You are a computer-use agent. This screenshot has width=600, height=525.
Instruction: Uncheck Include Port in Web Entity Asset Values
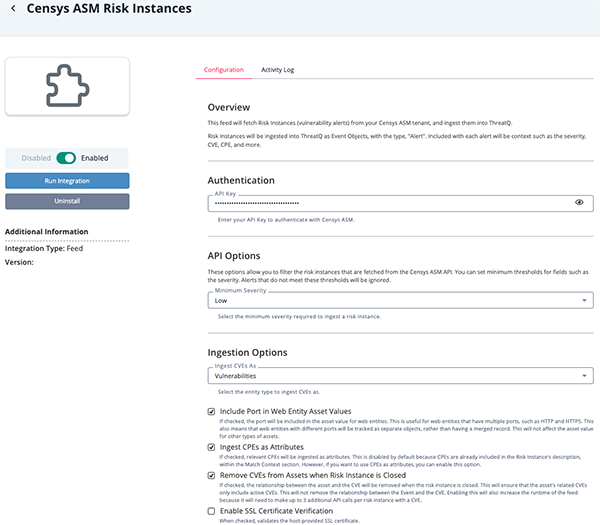pos(211,412)
